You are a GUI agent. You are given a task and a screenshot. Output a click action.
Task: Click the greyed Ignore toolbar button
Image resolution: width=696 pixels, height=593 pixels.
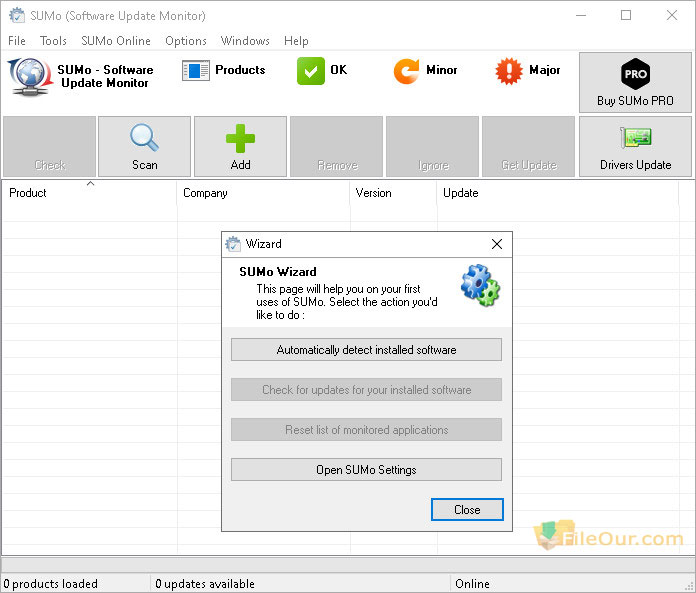tap(432, 146)
